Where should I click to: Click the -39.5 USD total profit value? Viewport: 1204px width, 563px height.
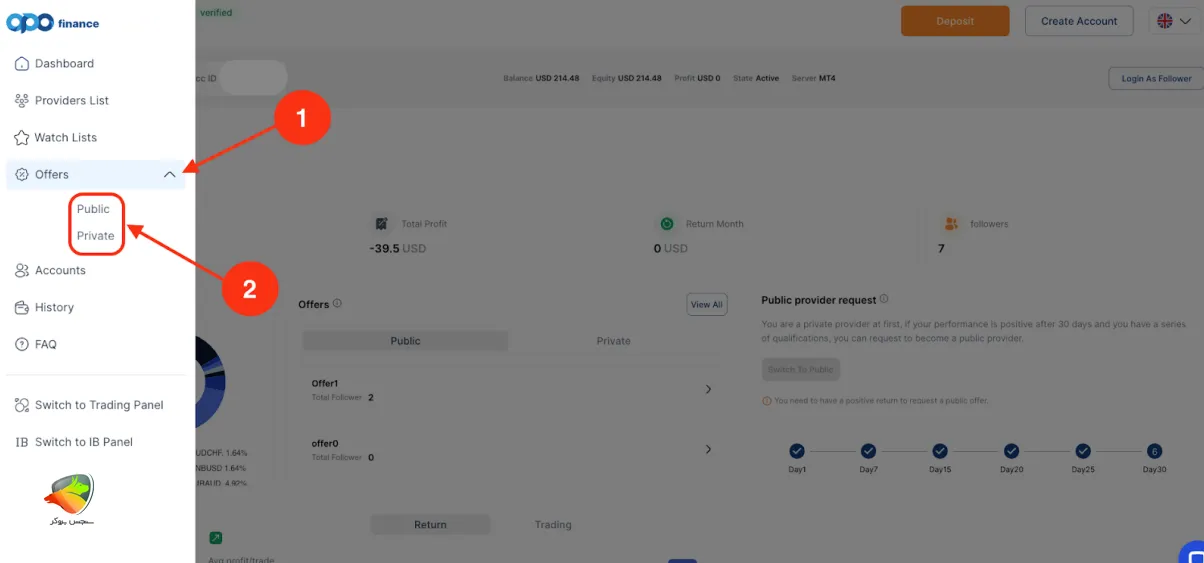pos(398,248)
